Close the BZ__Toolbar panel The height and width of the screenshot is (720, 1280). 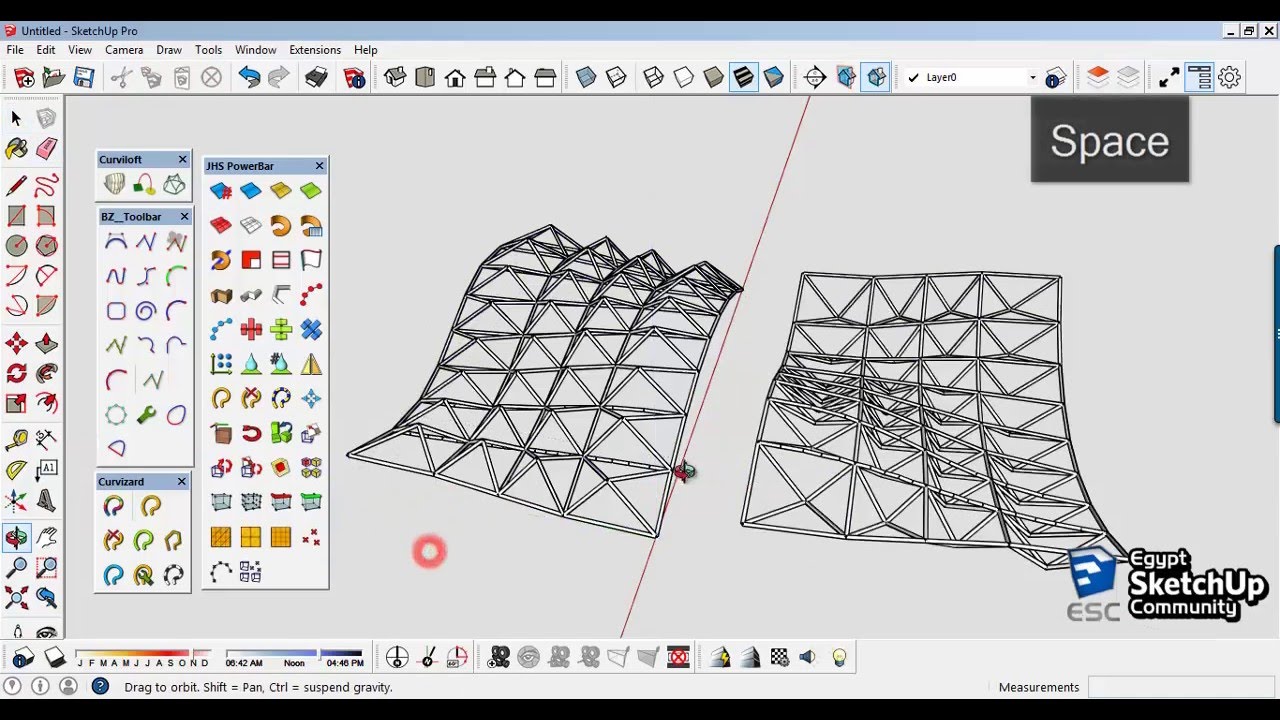pos(184,216)
